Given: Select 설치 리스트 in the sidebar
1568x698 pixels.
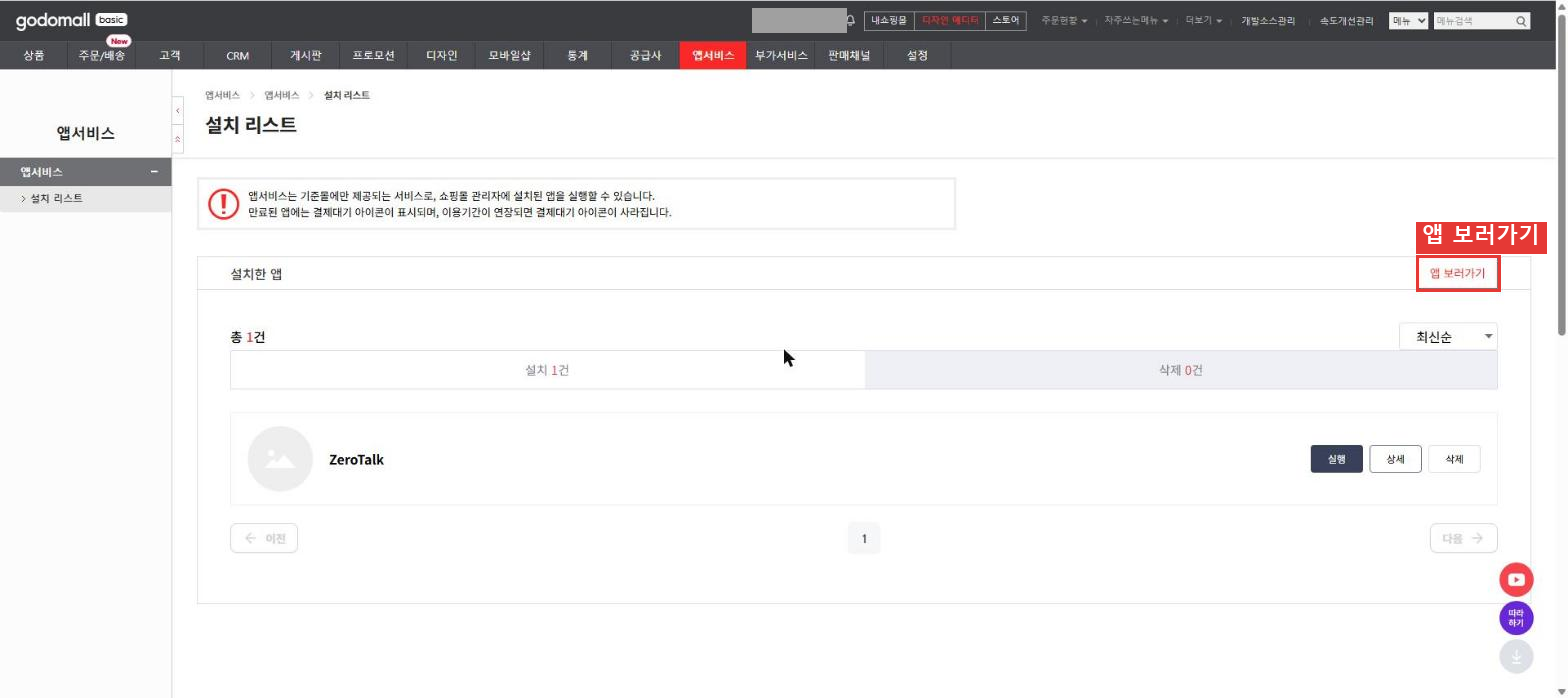Looking at the screenshot, I should (x=86, y=198).
